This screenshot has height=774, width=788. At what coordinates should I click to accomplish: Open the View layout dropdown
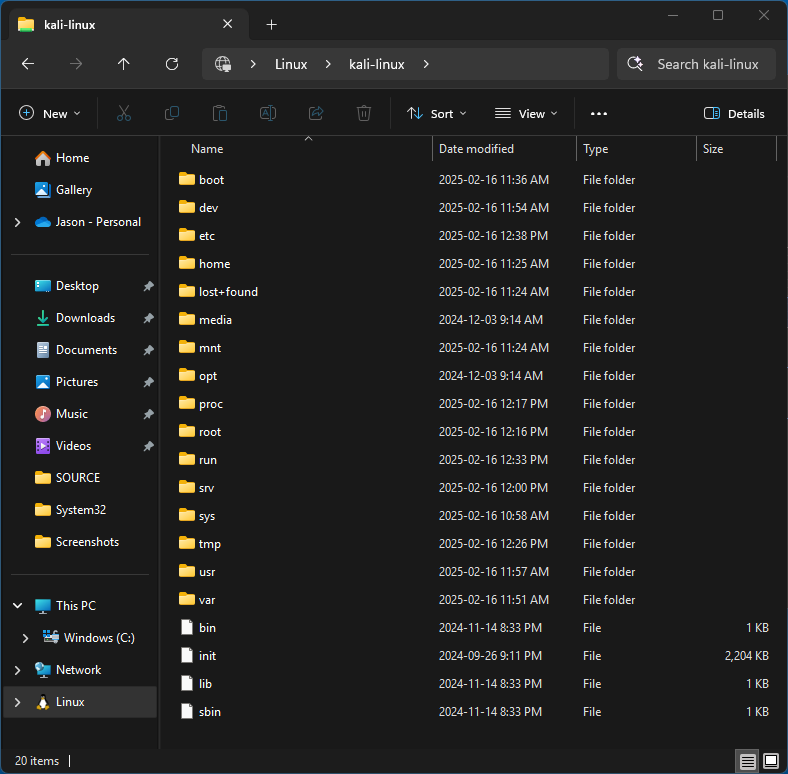pyautogui.click(x=526, y=114)
